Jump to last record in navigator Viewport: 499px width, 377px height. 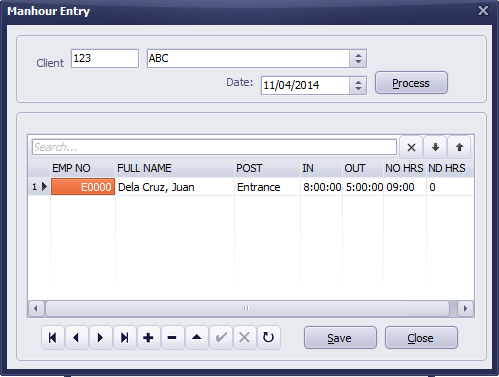click(x=125, y=338)
